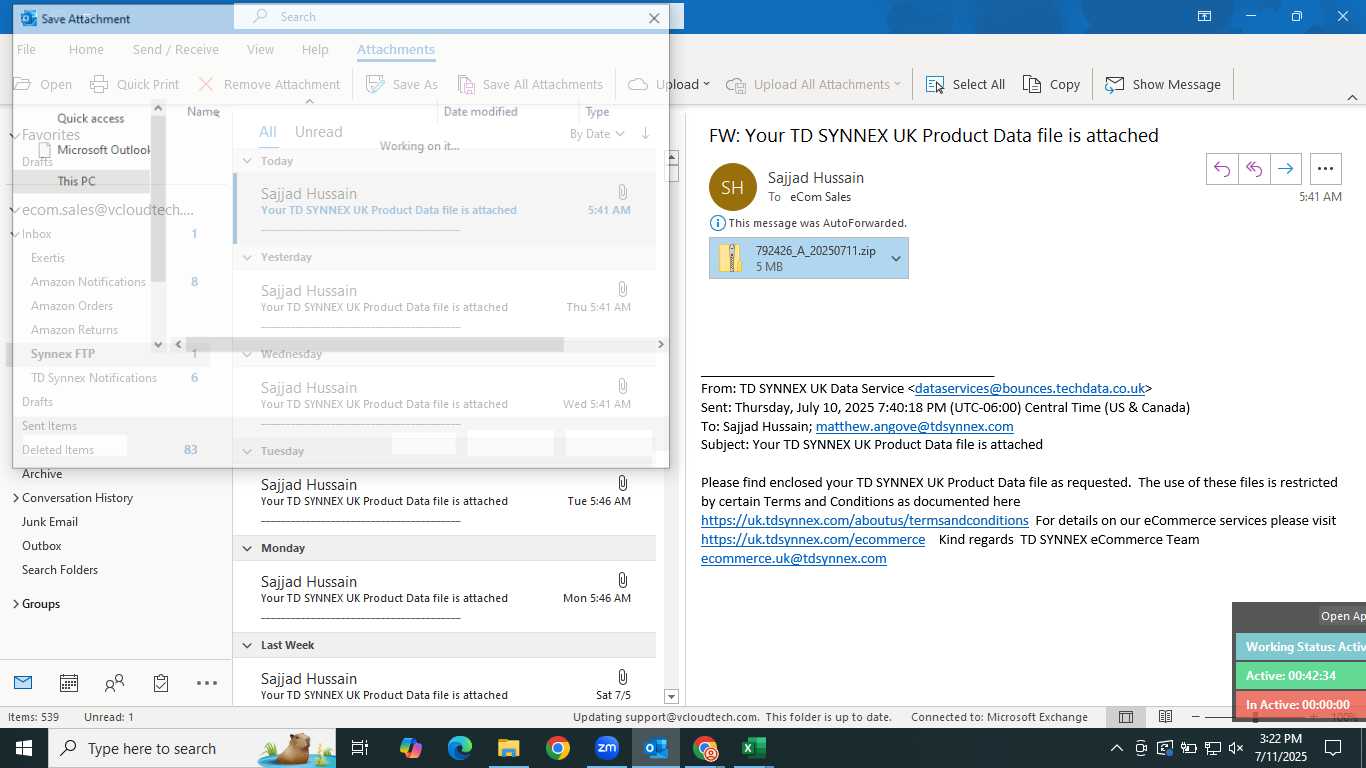Screen dimensions: 1366x768
Task: Open the three-dots more actions menu
Action: (1326, 169)
